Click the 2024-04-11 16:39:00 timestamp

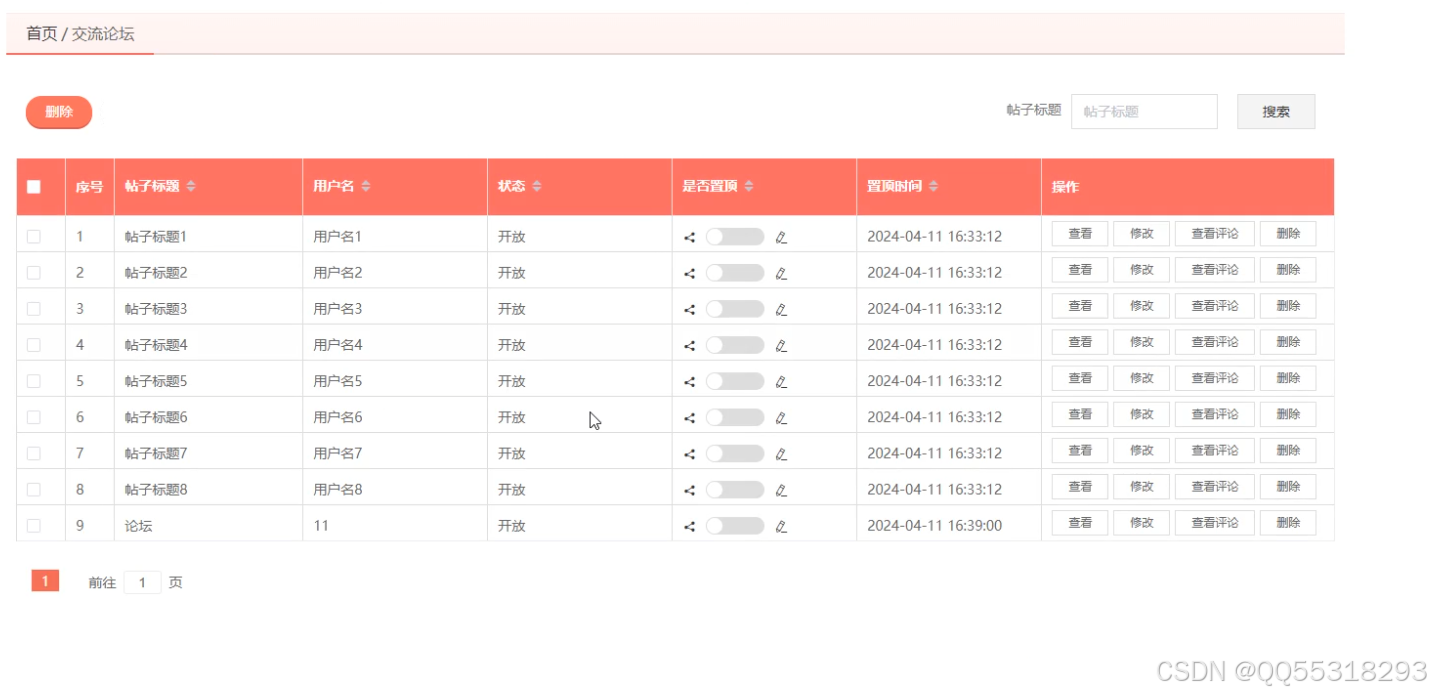click(934, 526)
